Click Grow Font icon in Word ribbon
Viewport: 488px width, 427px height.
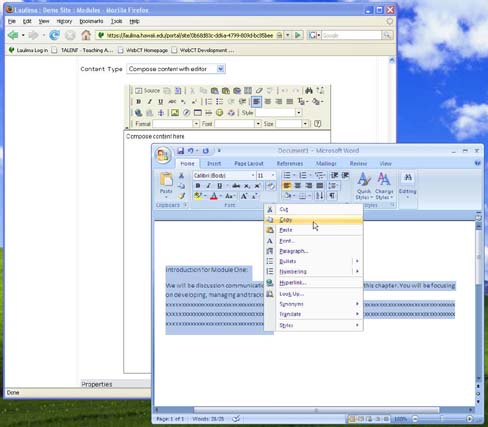coord(244,196)
